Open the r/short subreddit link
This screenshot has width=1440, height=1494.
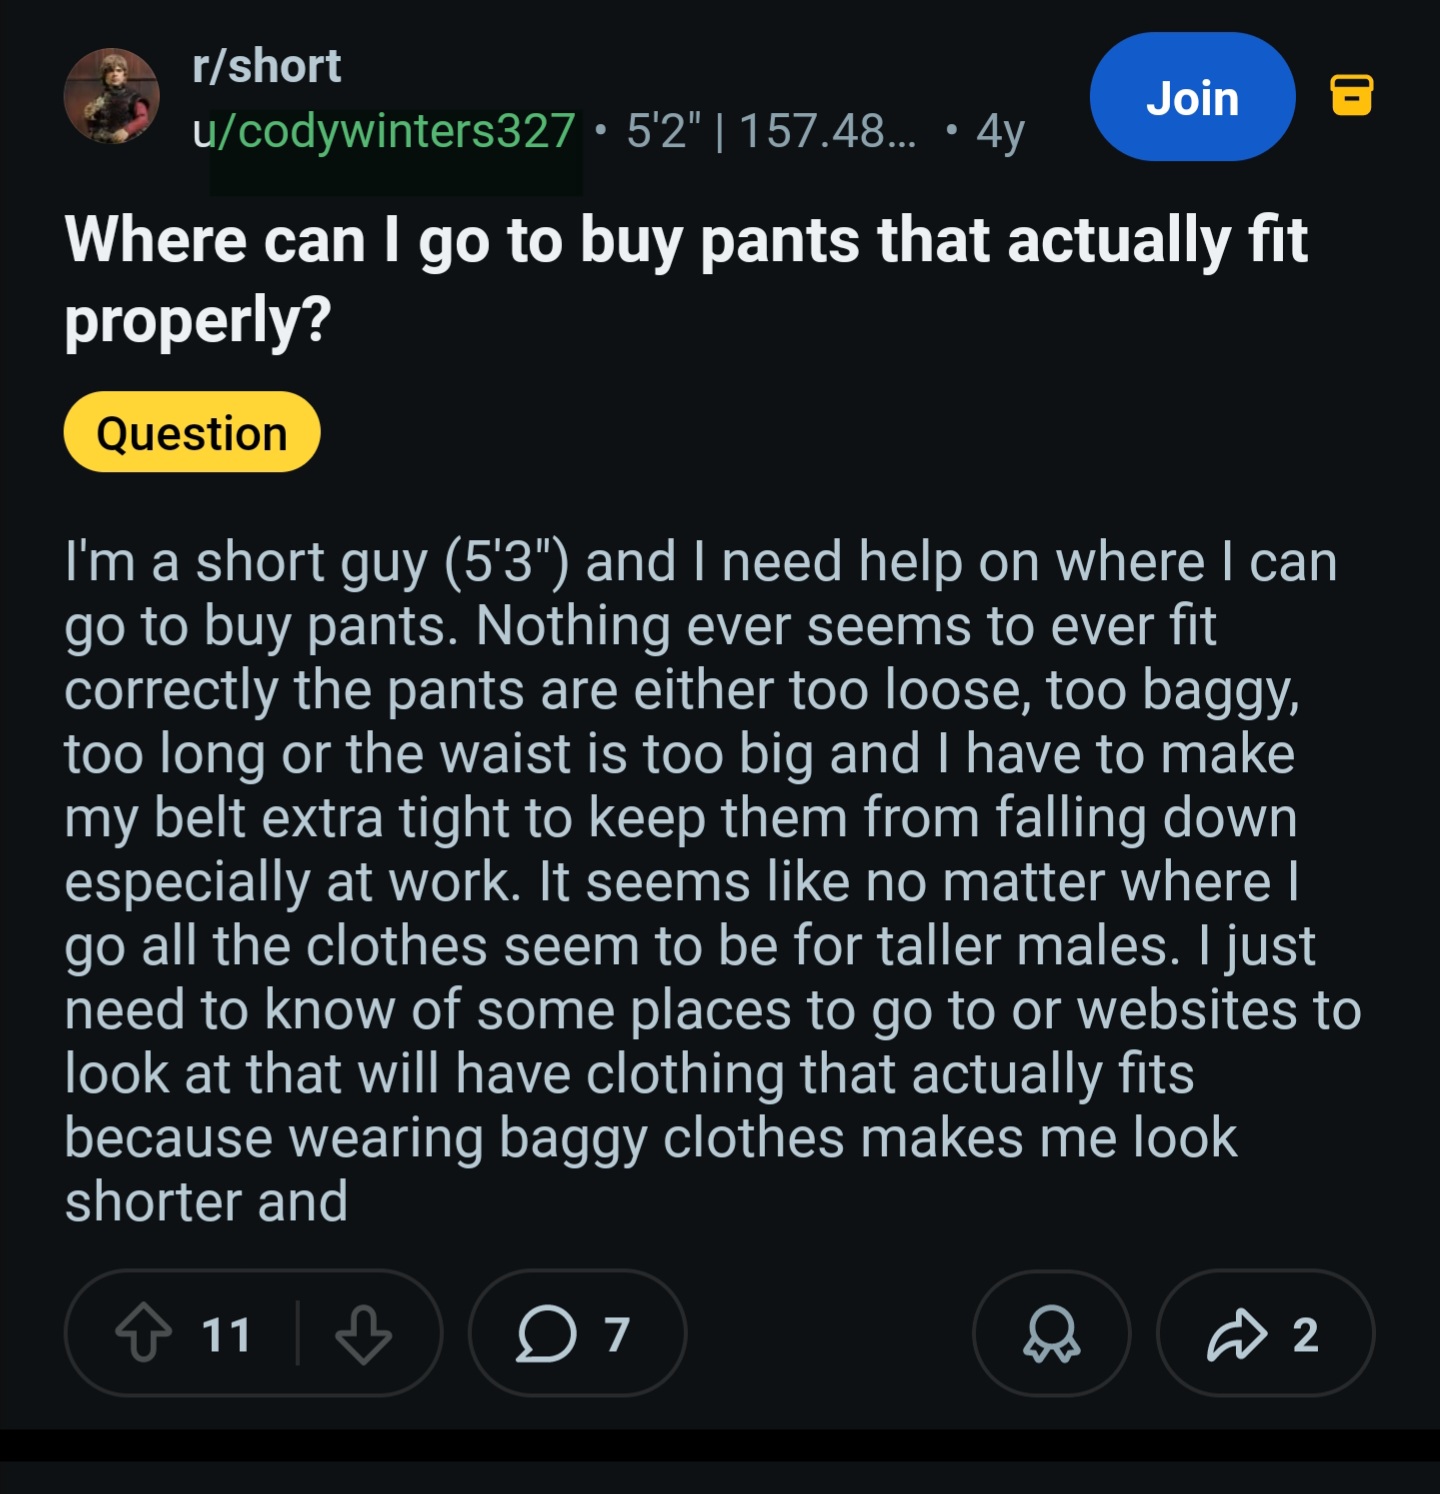pos(266,66)
